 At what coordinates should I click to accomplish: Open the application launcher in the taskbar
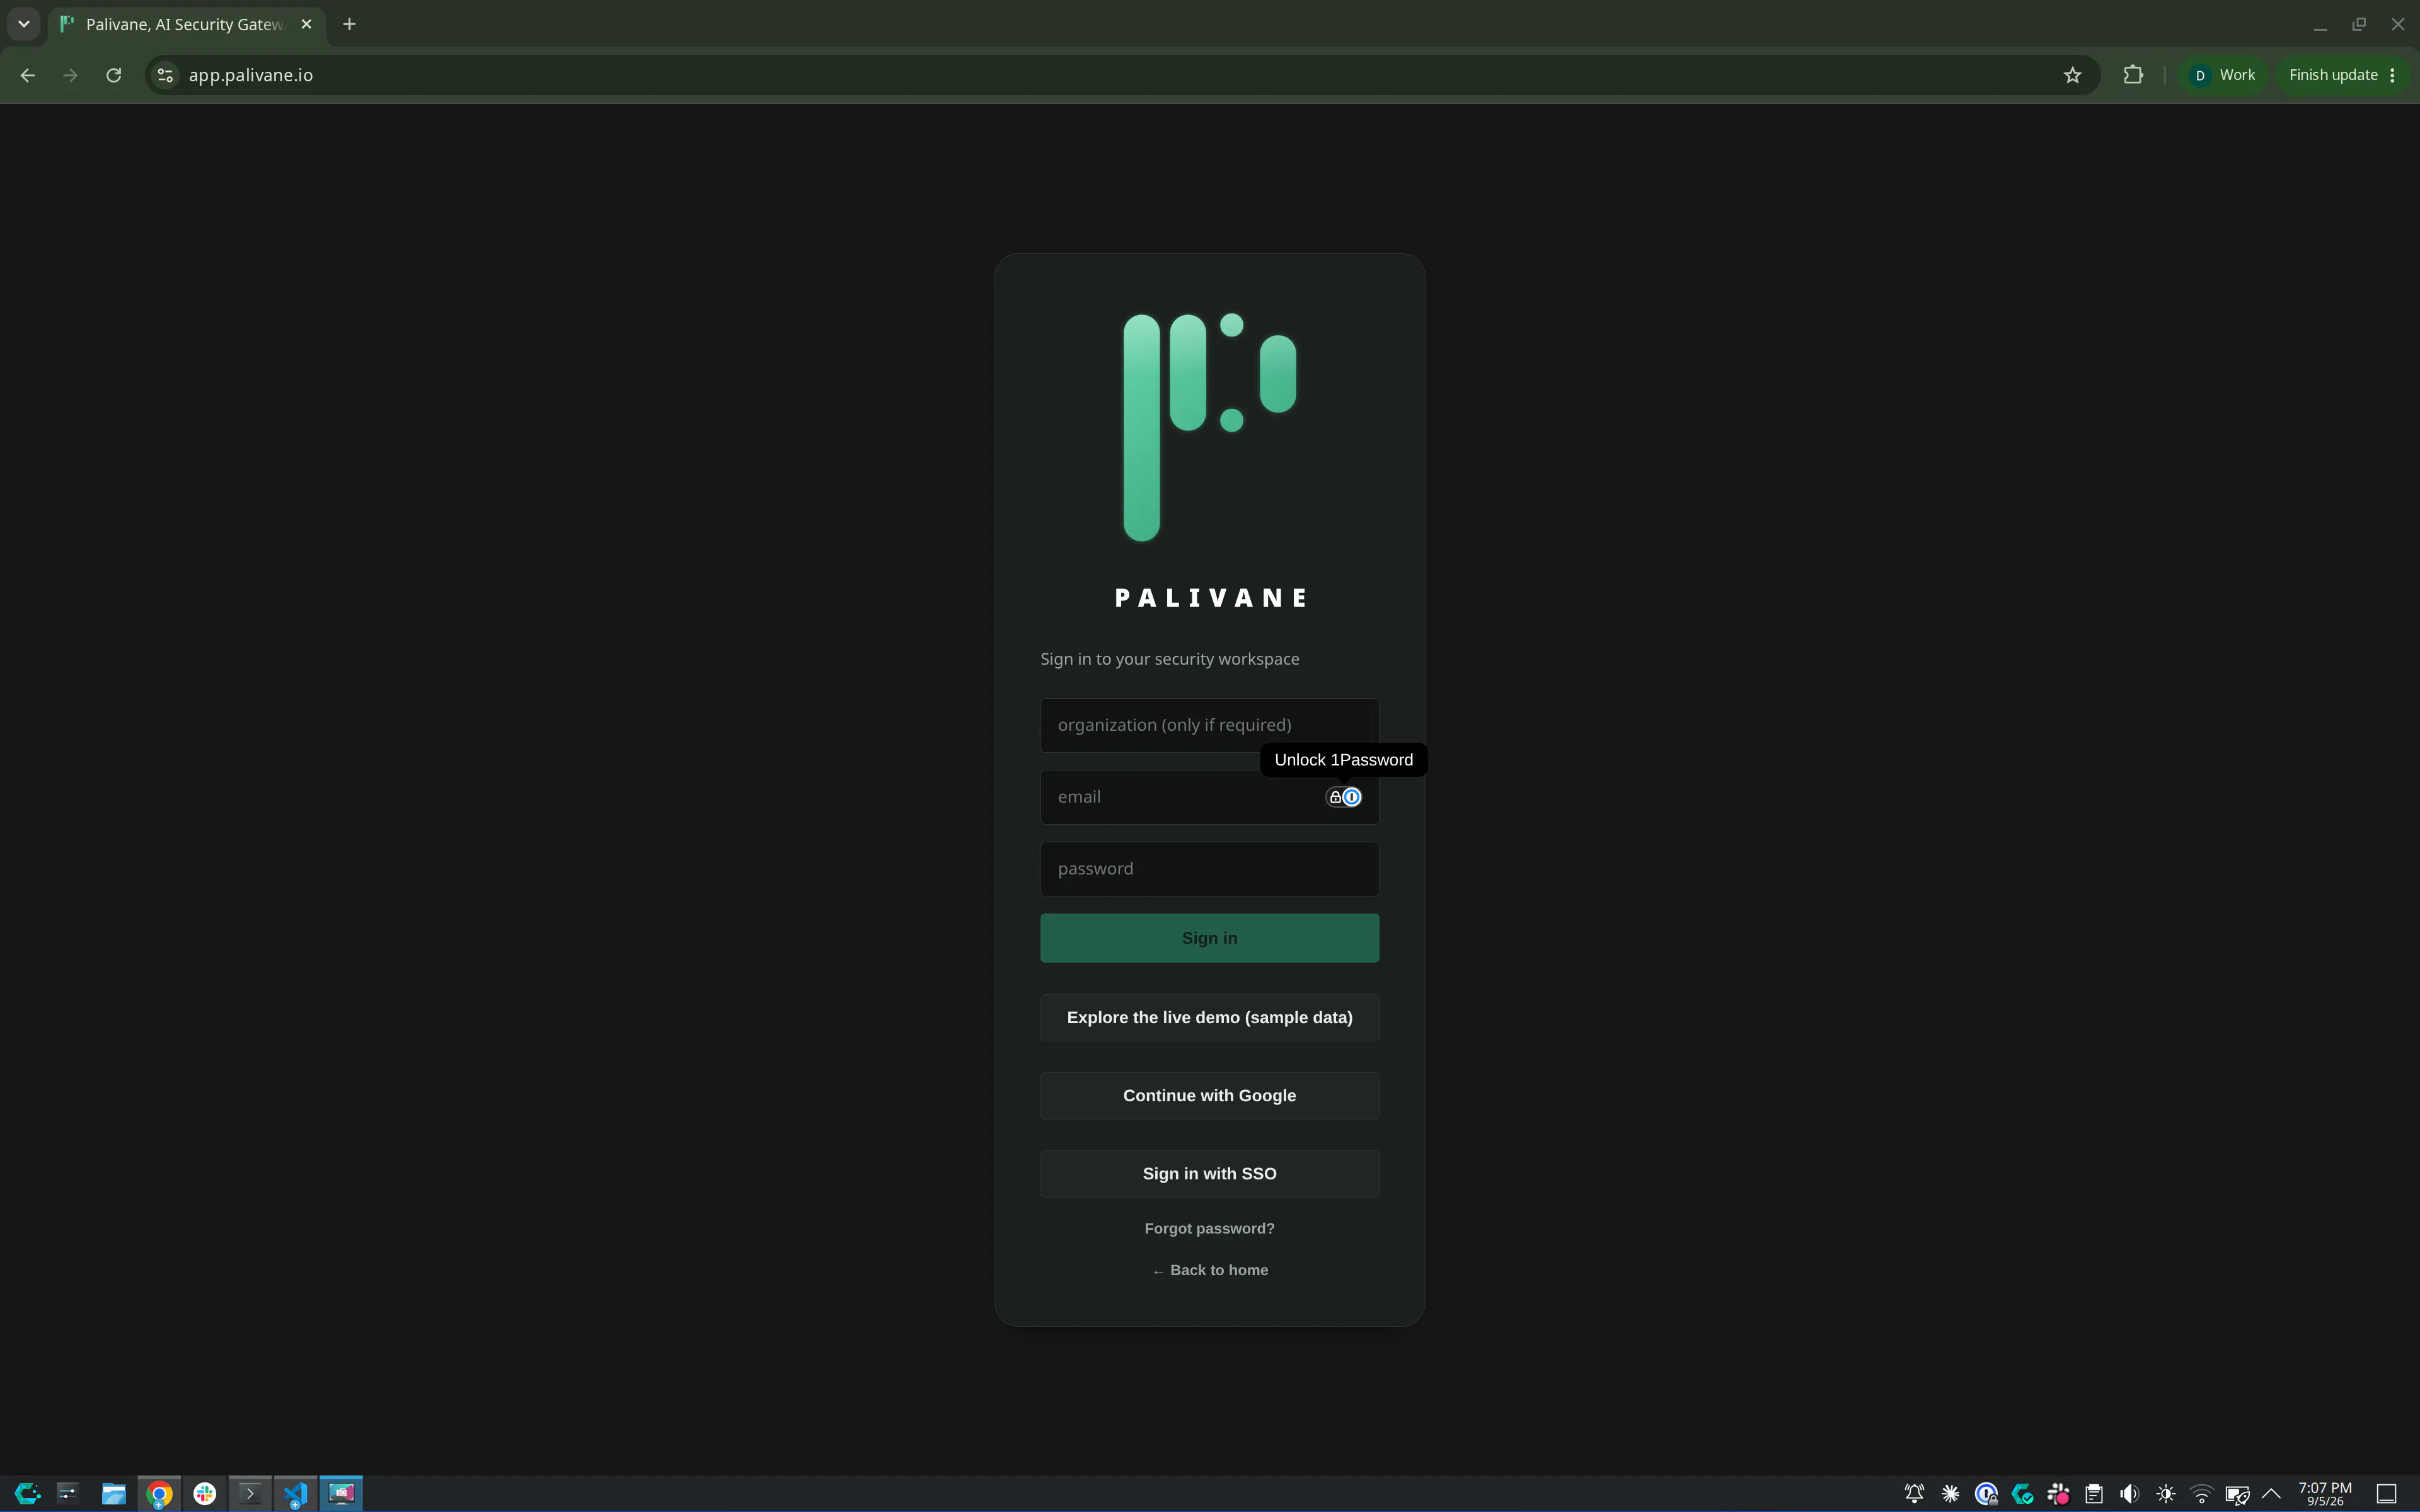click(27, 1493)
